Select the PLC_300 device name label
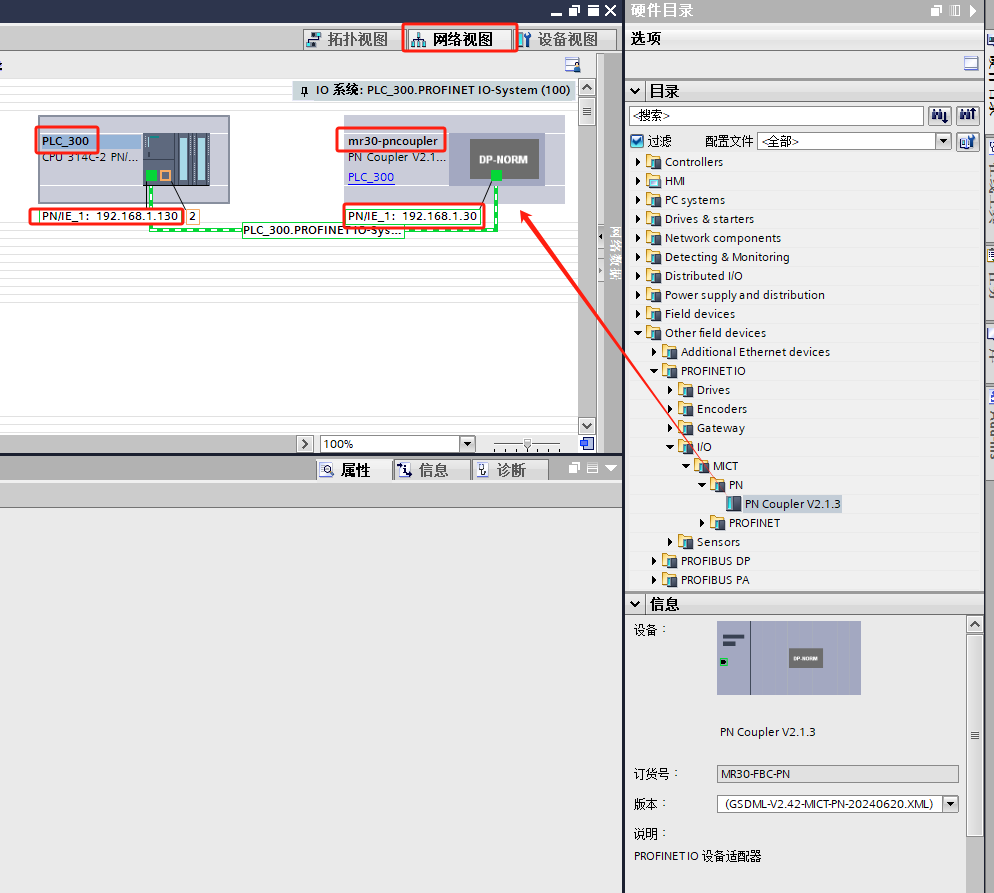Screen dimensions: 994x893 click(x=66, y=141)
